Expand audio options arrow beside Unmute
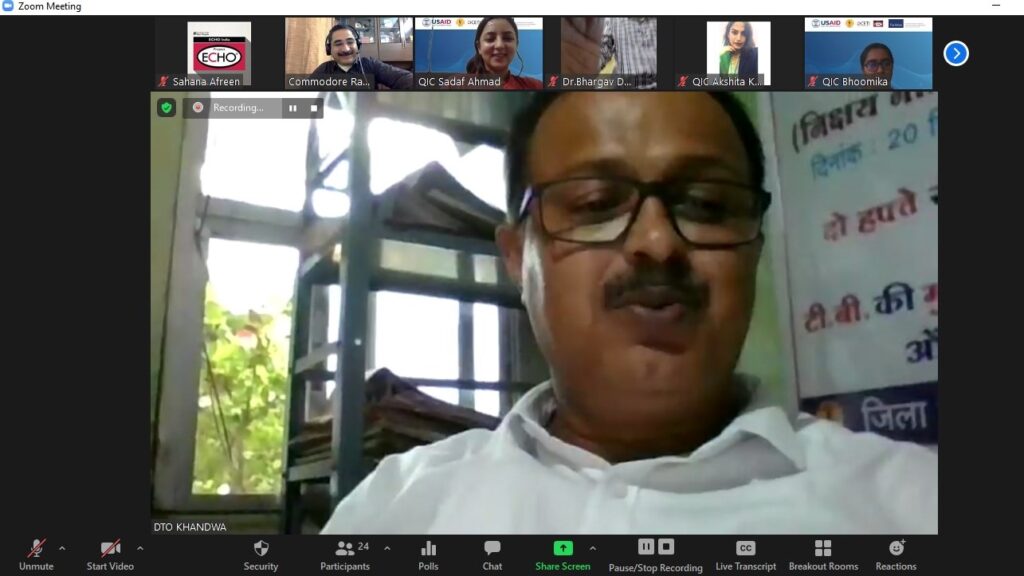This screenshot has height=576, width=1024. click(x=62, y=548)
